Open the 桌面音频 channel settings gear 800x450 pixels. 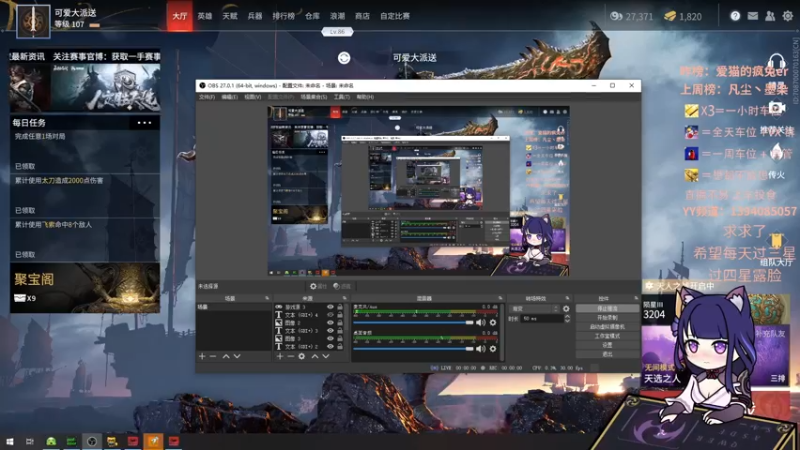point(493,348)
